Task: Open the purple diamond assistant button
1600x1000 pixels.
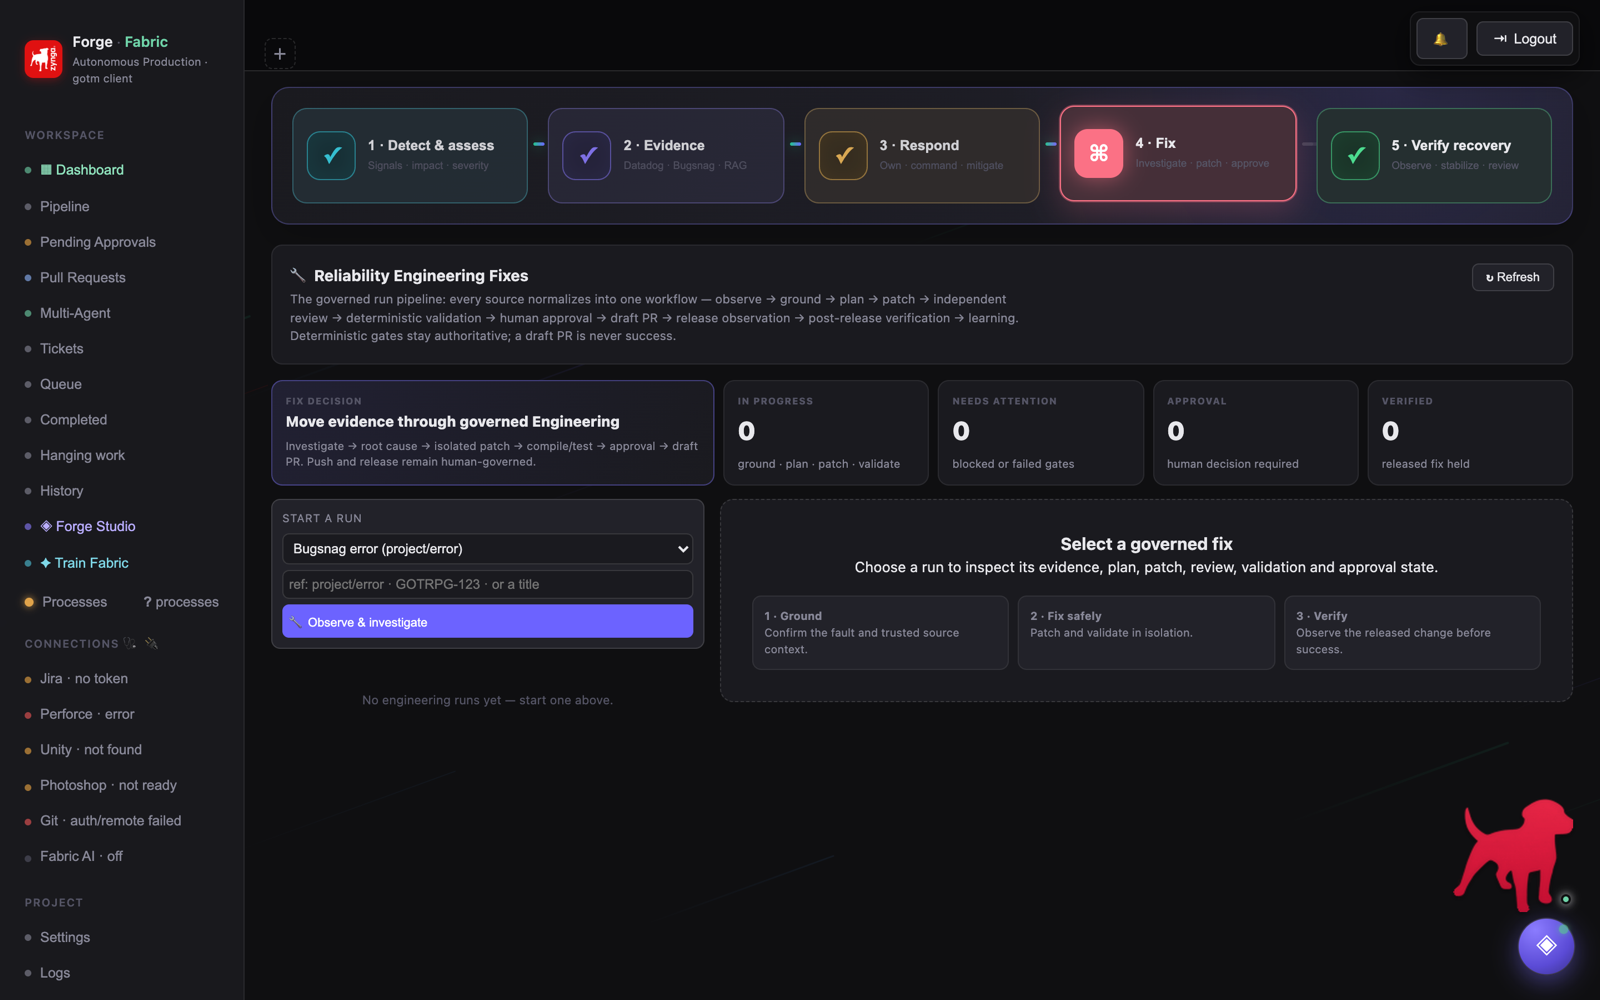Action: [x=1546, y=945]
